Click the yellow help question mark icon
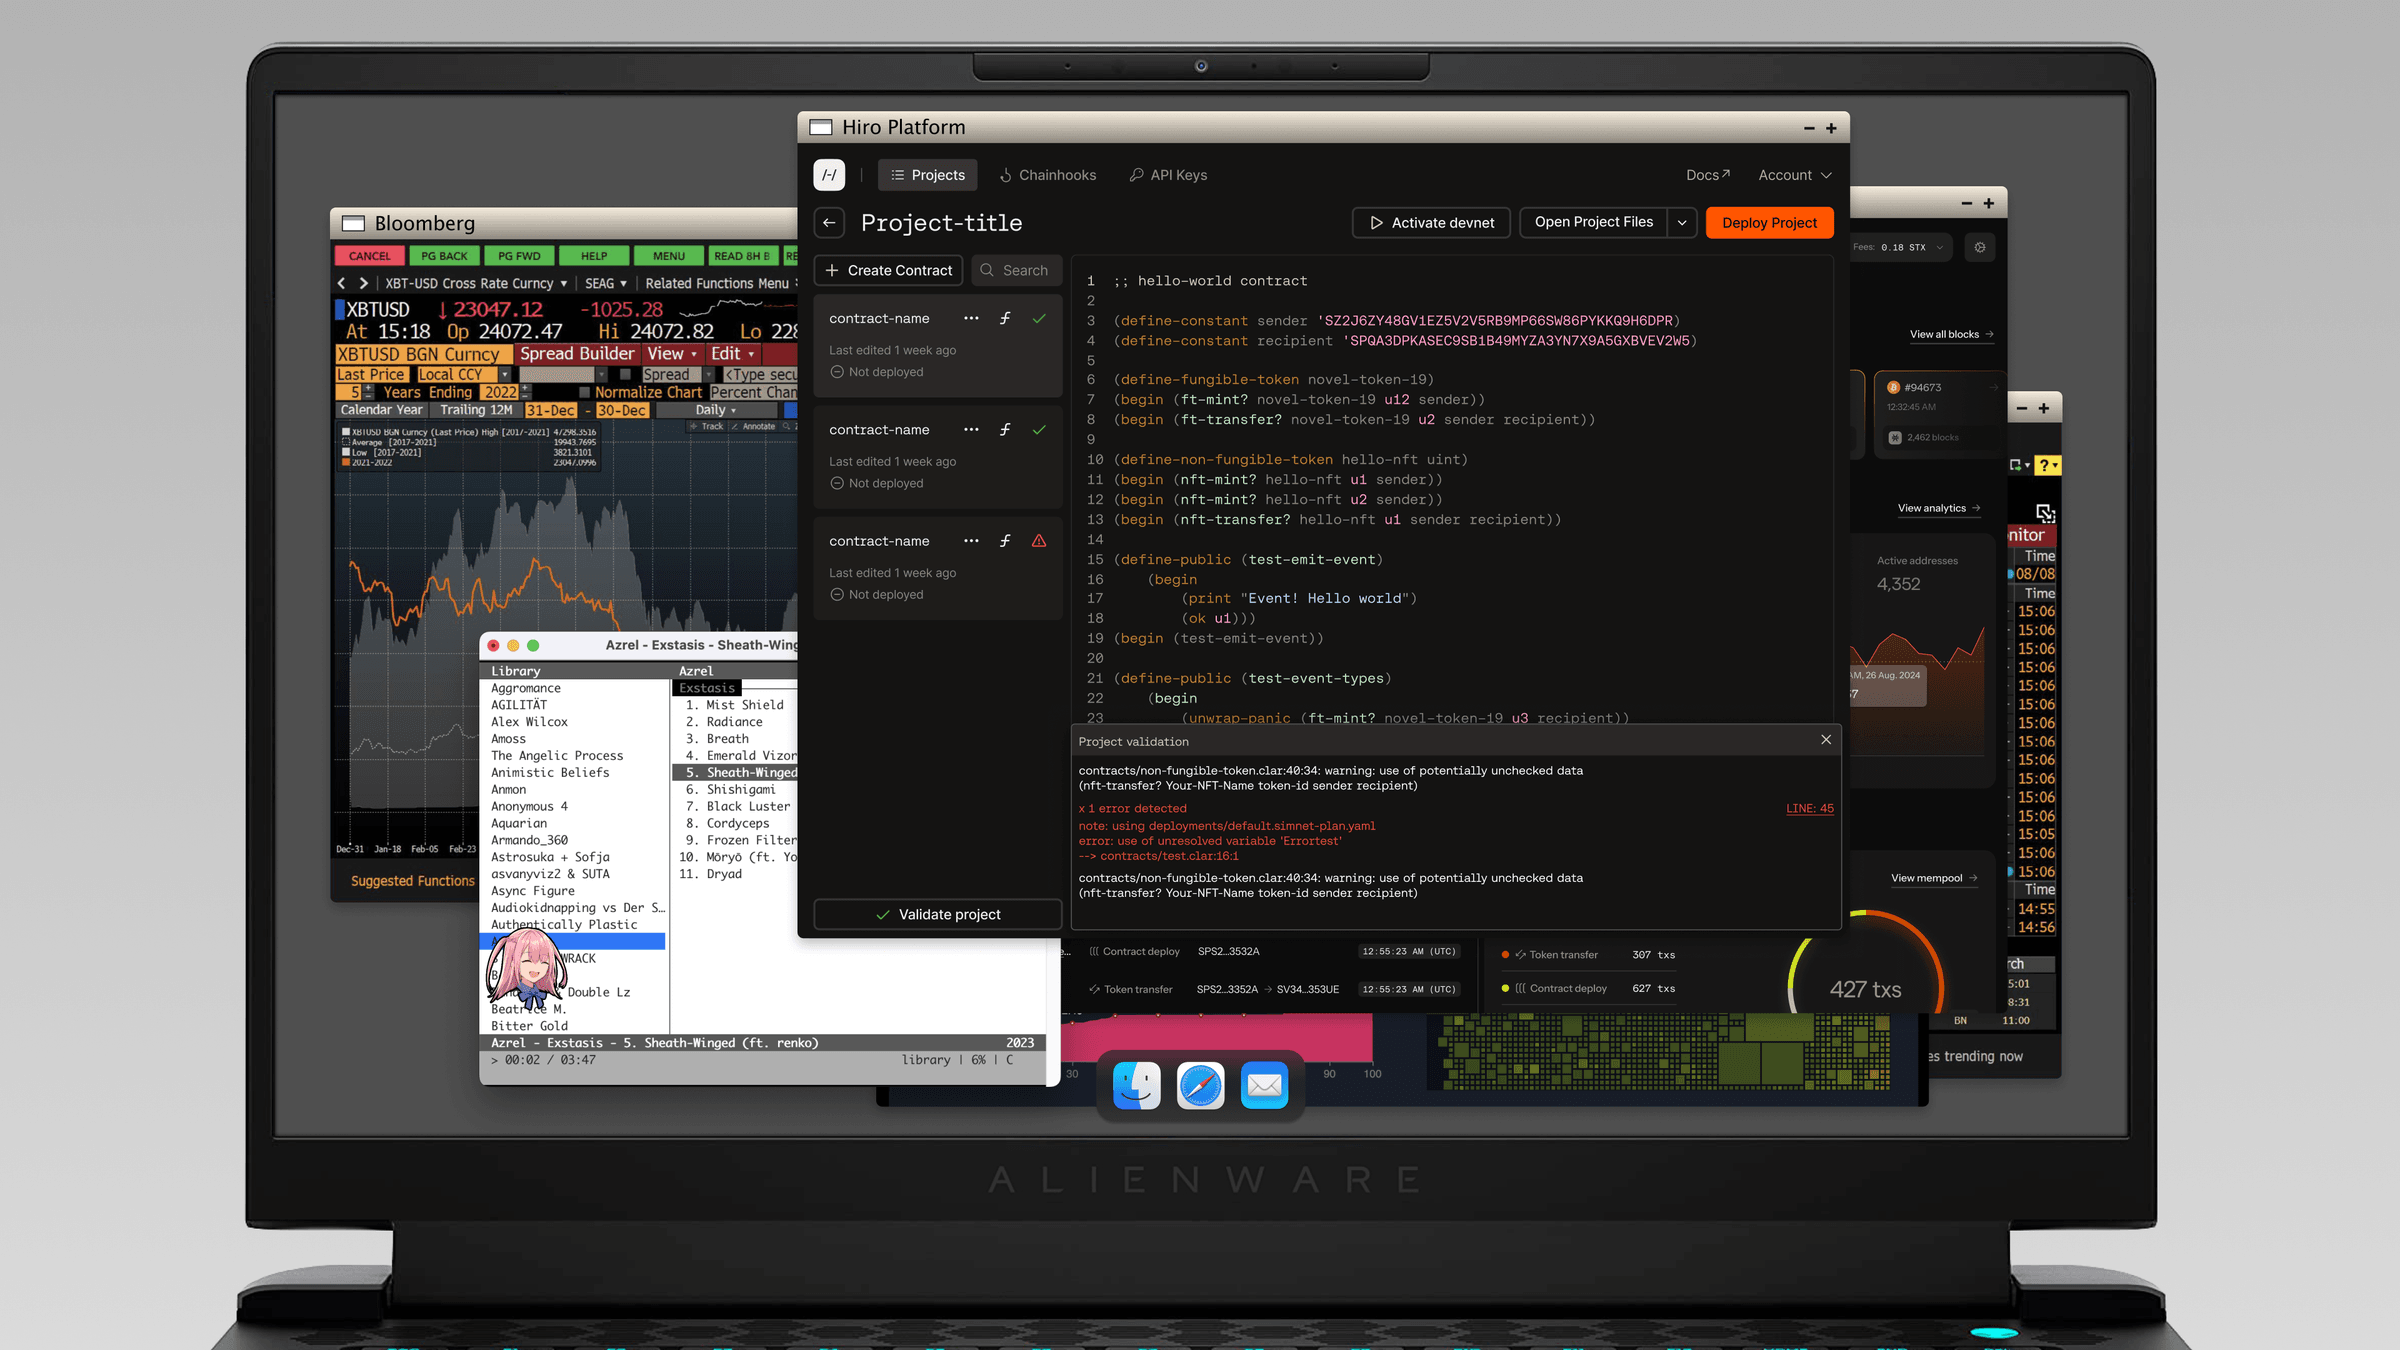 [x=2047, y=465]
